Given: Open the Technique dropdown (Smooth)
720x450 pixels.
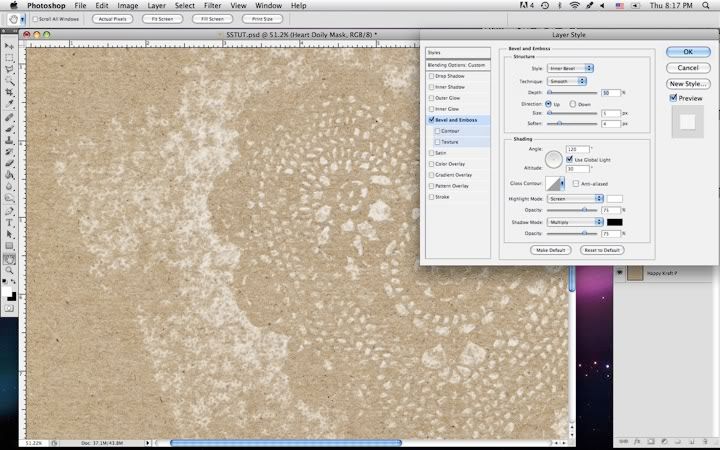Looking at the screenshot, I should [567, 81].
